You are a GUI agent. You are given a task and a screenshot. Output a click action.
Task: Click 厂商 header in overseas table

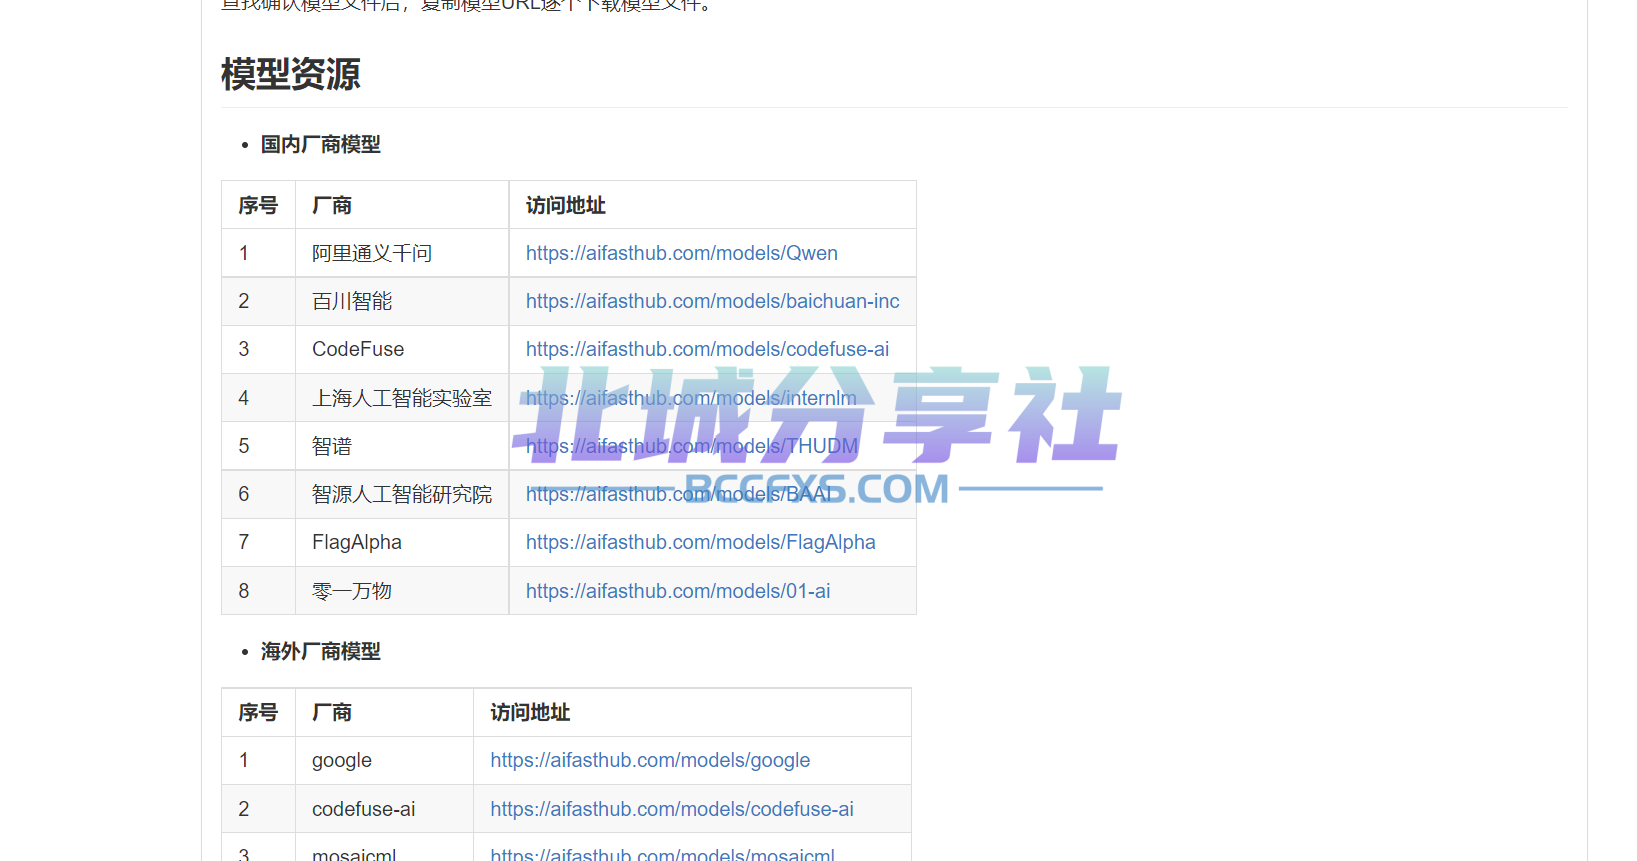click(x=332, y=712)
